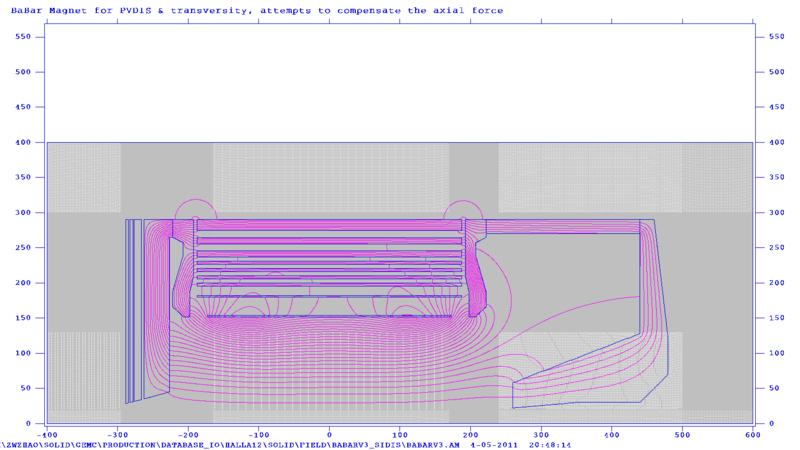This screenshot has width=800, height=450.
Task: Click the "-200" label on the x-axis
Action: tap(188, 435)
